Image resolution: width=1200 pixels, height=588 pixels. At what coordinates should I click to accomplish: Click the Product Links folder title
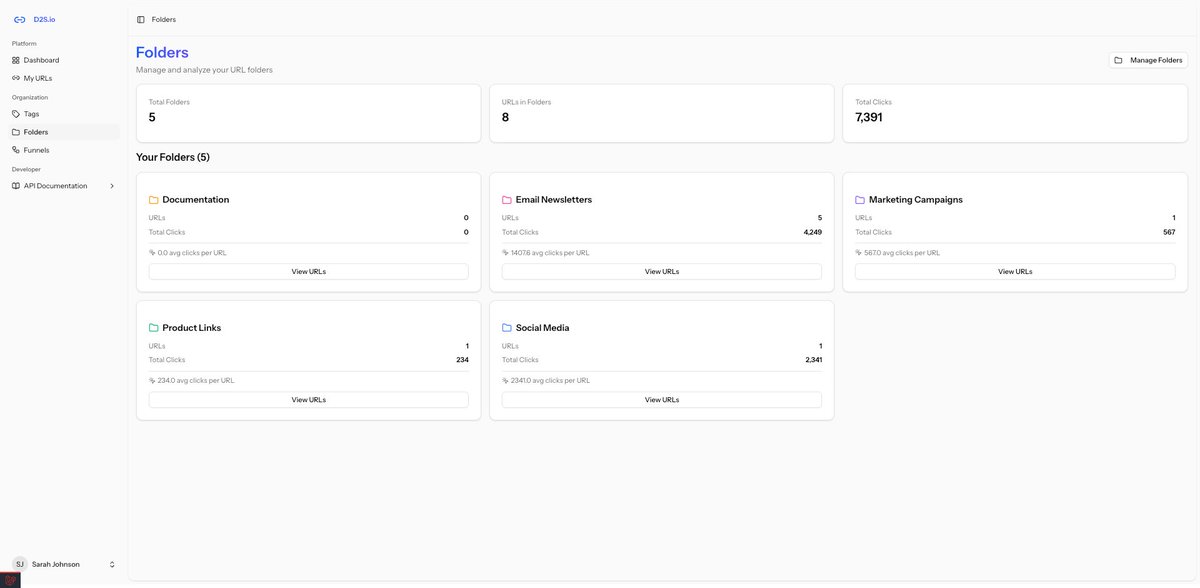[x=192, y=328]
